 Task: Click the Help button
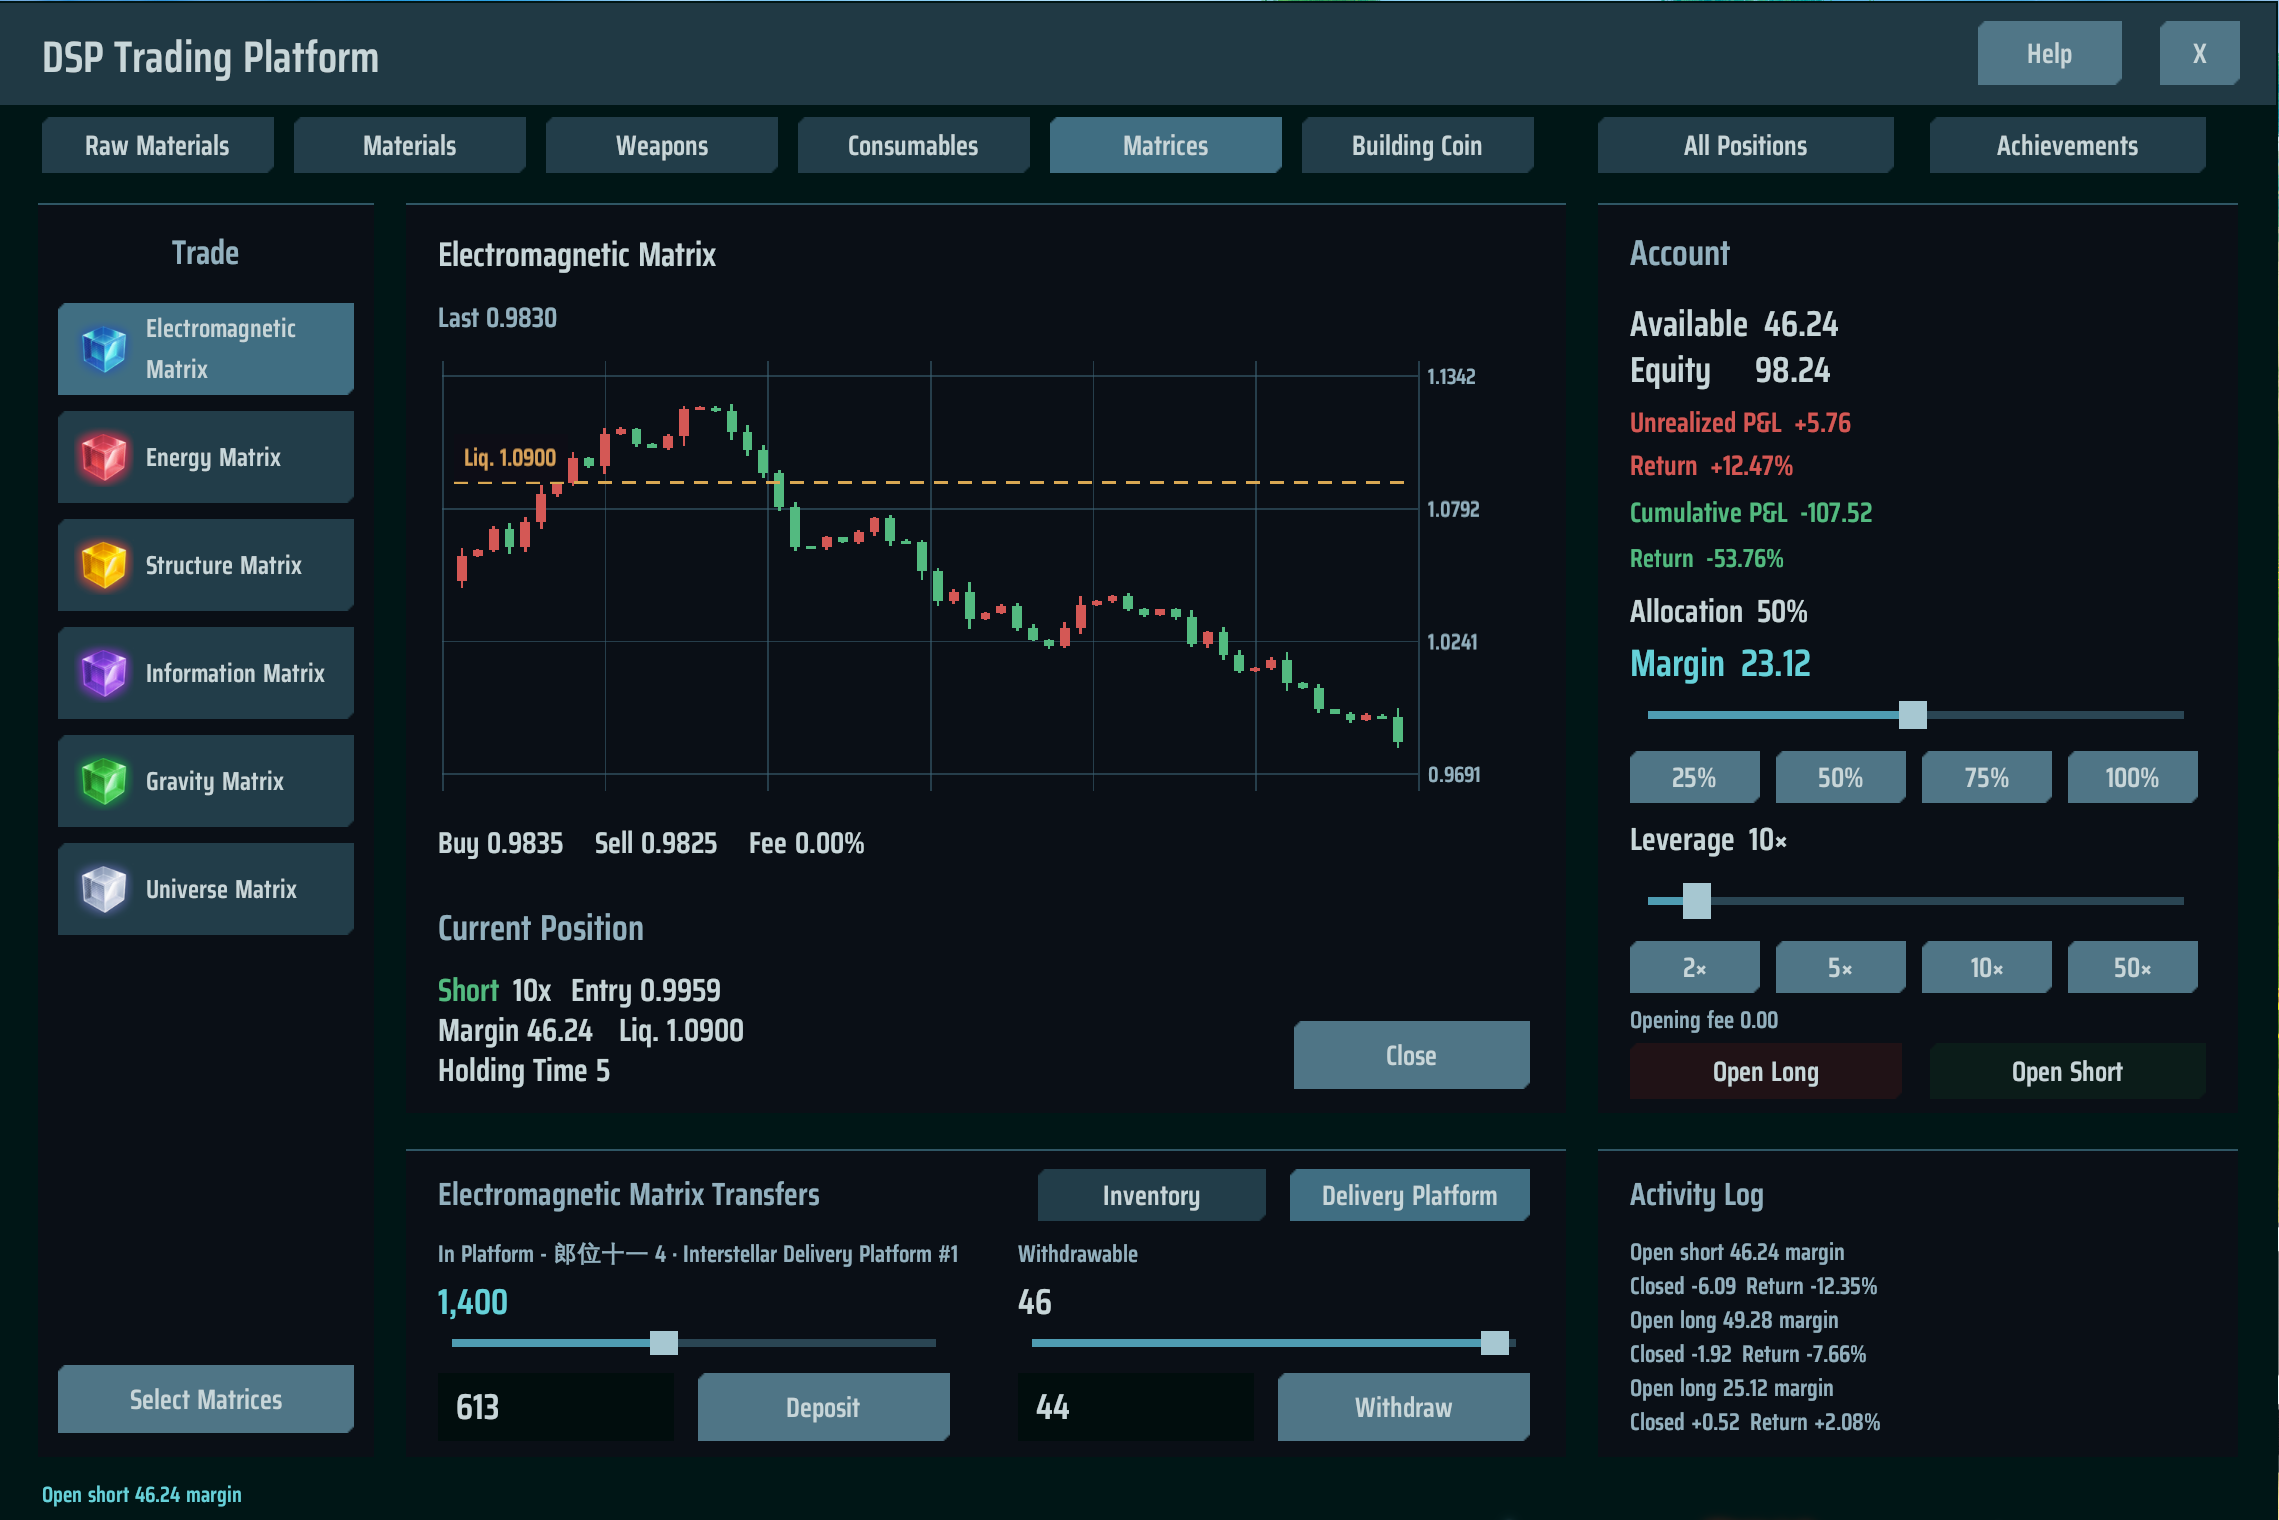(2049, 53)
